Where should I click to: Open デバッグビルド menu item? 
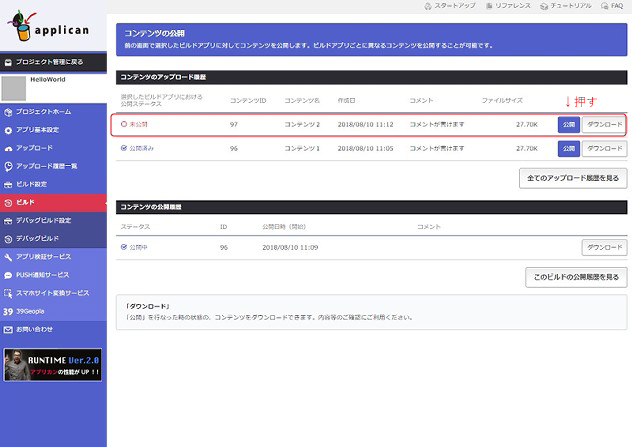pos(53,239)
